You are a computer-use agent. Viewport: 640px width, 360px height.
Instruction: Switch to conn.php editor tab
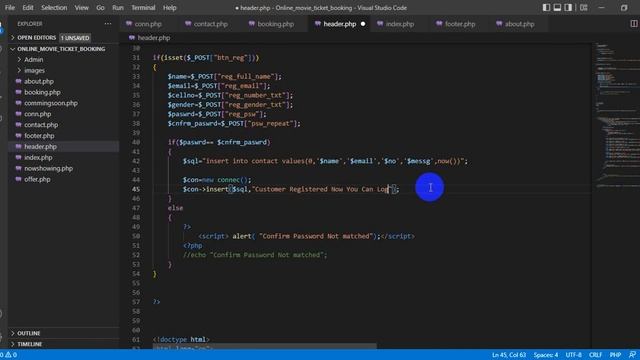(x=148, y=24)
